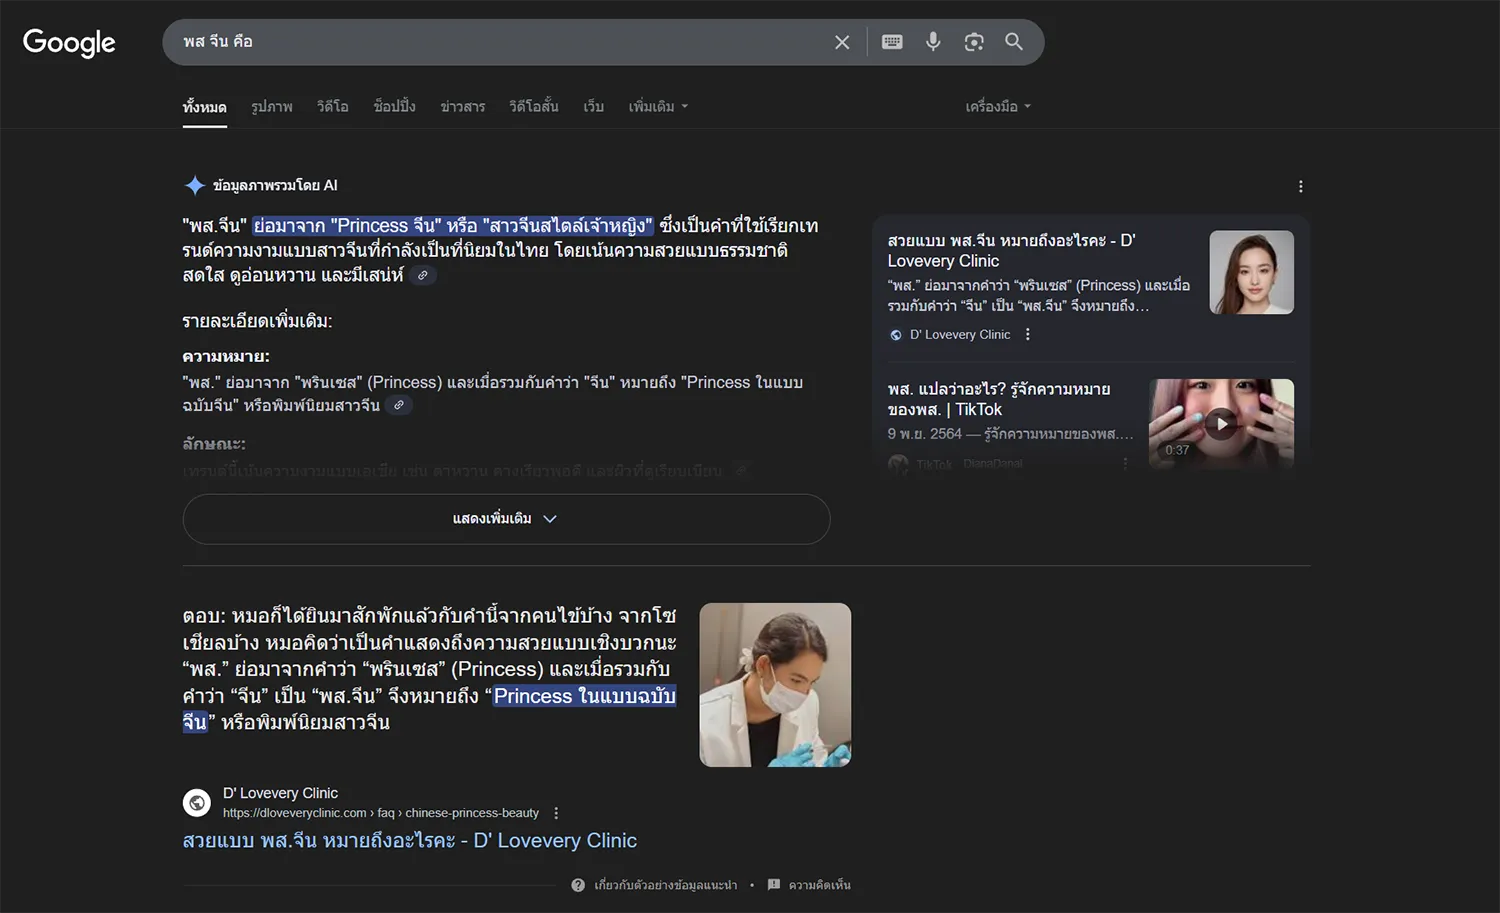Open the เว็บ tab
The height and width of the screenshot is (913, 1500).
pyautogui.click(x=594, y=107)
